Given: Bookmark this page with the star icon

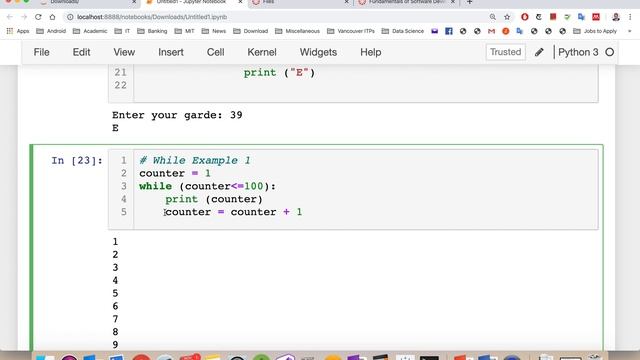Looking at the screenshot, I should coord(507,17).
